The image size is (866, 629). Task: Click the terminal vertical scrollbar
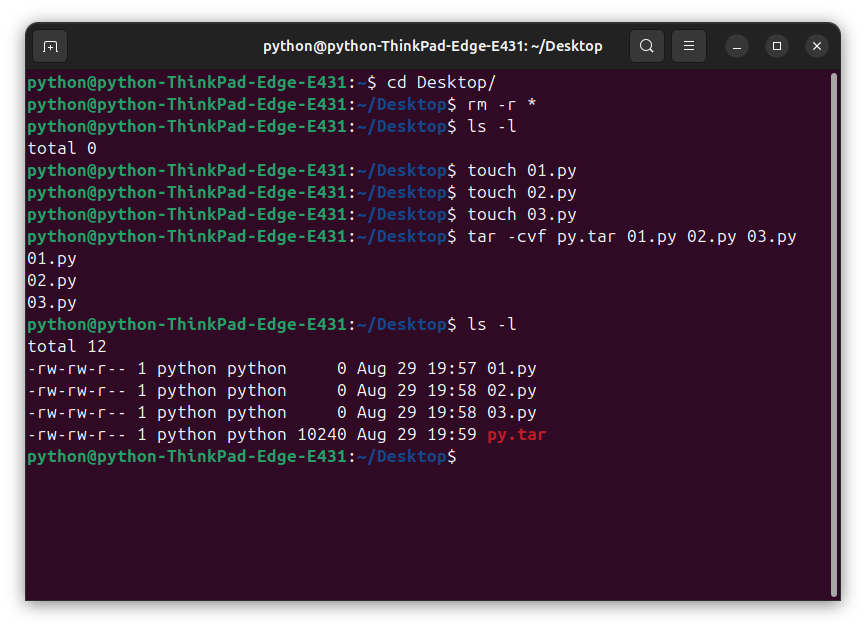tap(834, 335)
